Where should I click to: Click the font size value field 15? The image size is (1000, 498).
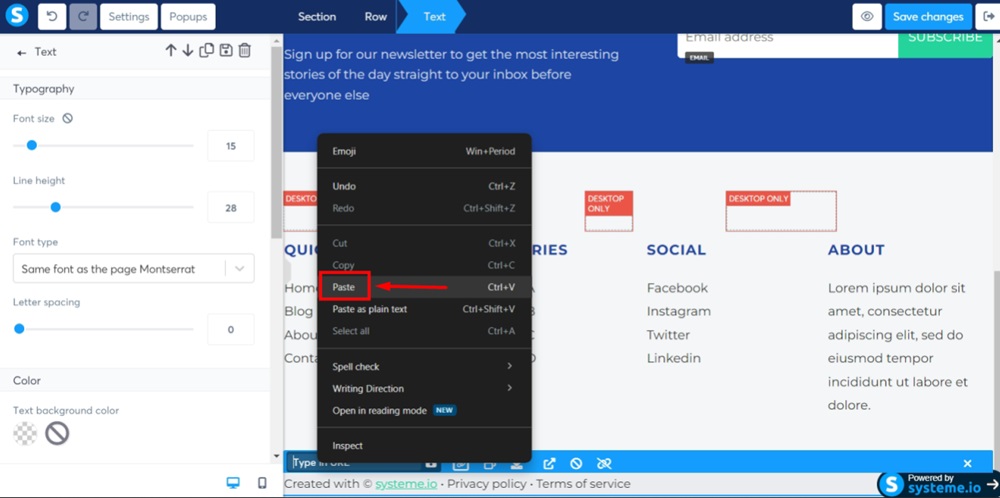(x=231, y=146)
